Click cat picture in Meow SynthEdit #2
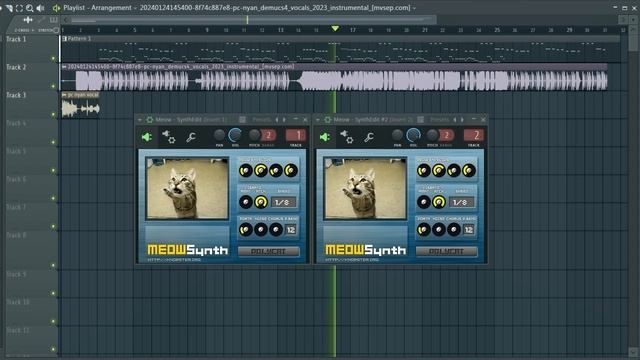Viewport: 640px width, 360px height. pyautogui.click(x=365, y=188)
